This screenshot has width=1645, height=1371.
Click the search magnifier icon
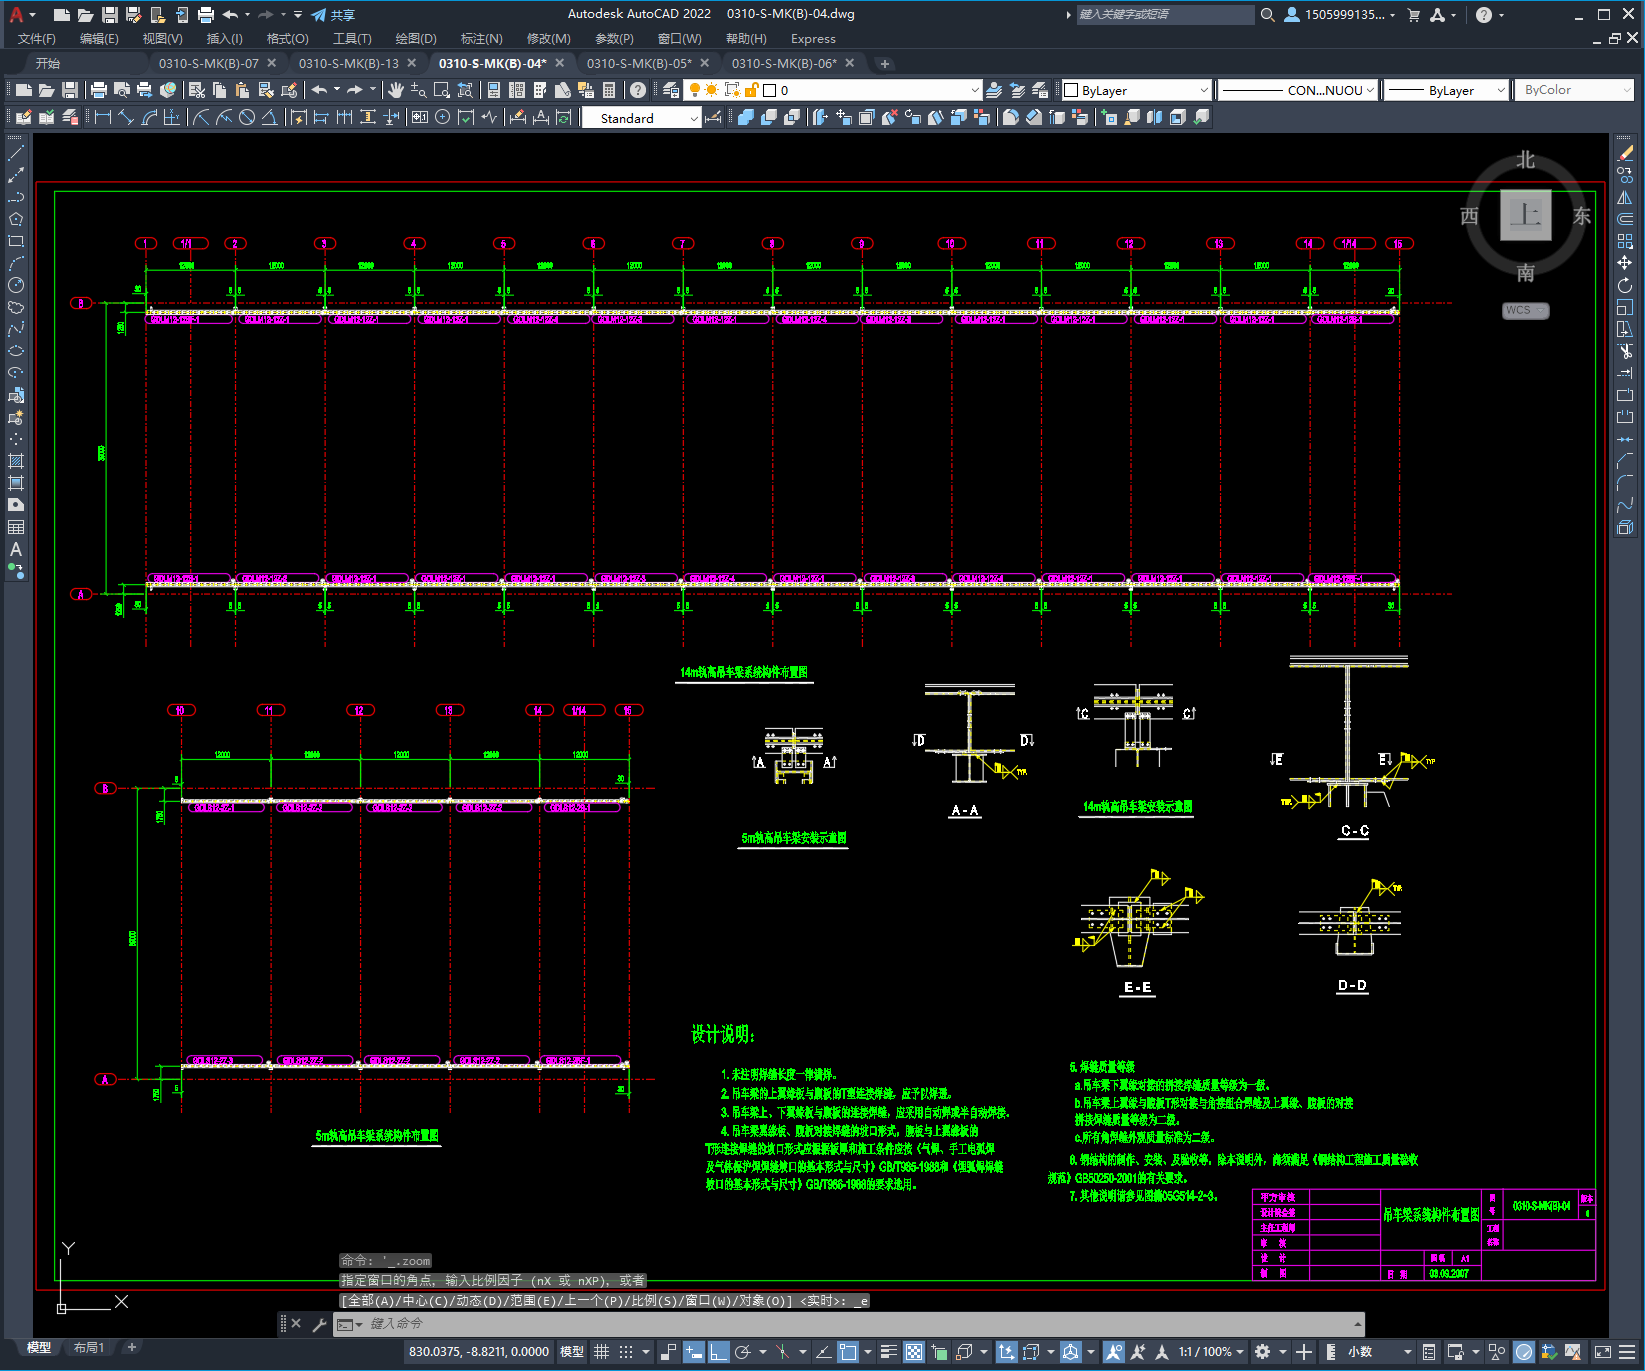click(1268, 15)
